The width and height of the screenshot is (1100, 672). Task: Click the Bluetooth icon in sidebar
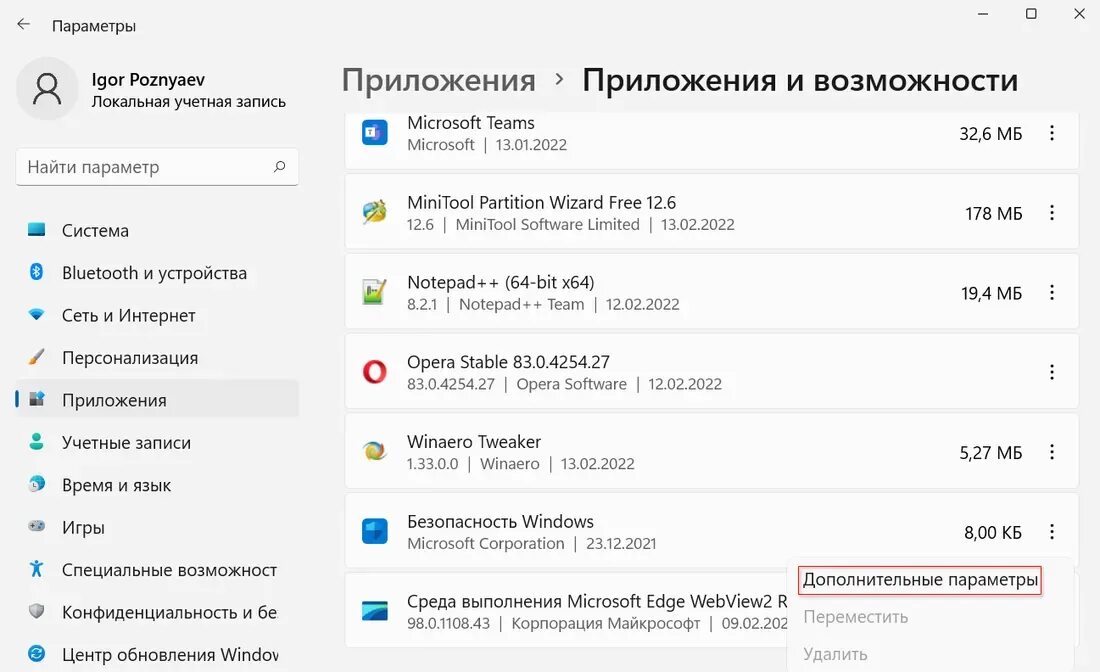pyautogui.click(x=36, y=271)
